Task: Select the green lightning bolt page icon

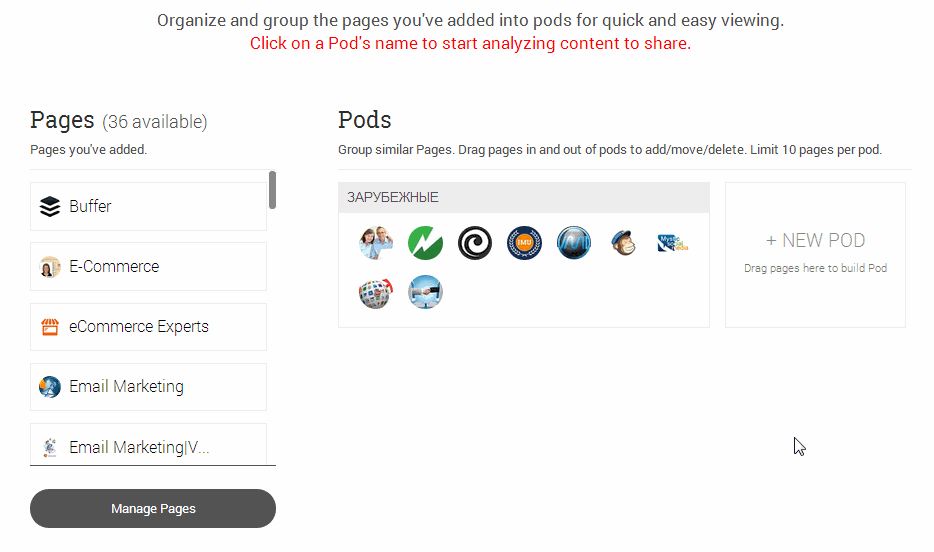Action: click(425, 243)
